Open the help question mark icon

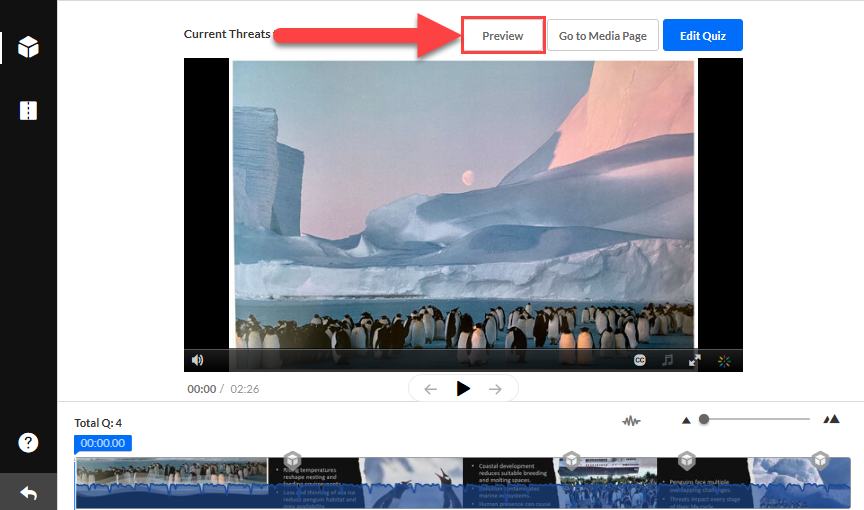tap(28, 442)
